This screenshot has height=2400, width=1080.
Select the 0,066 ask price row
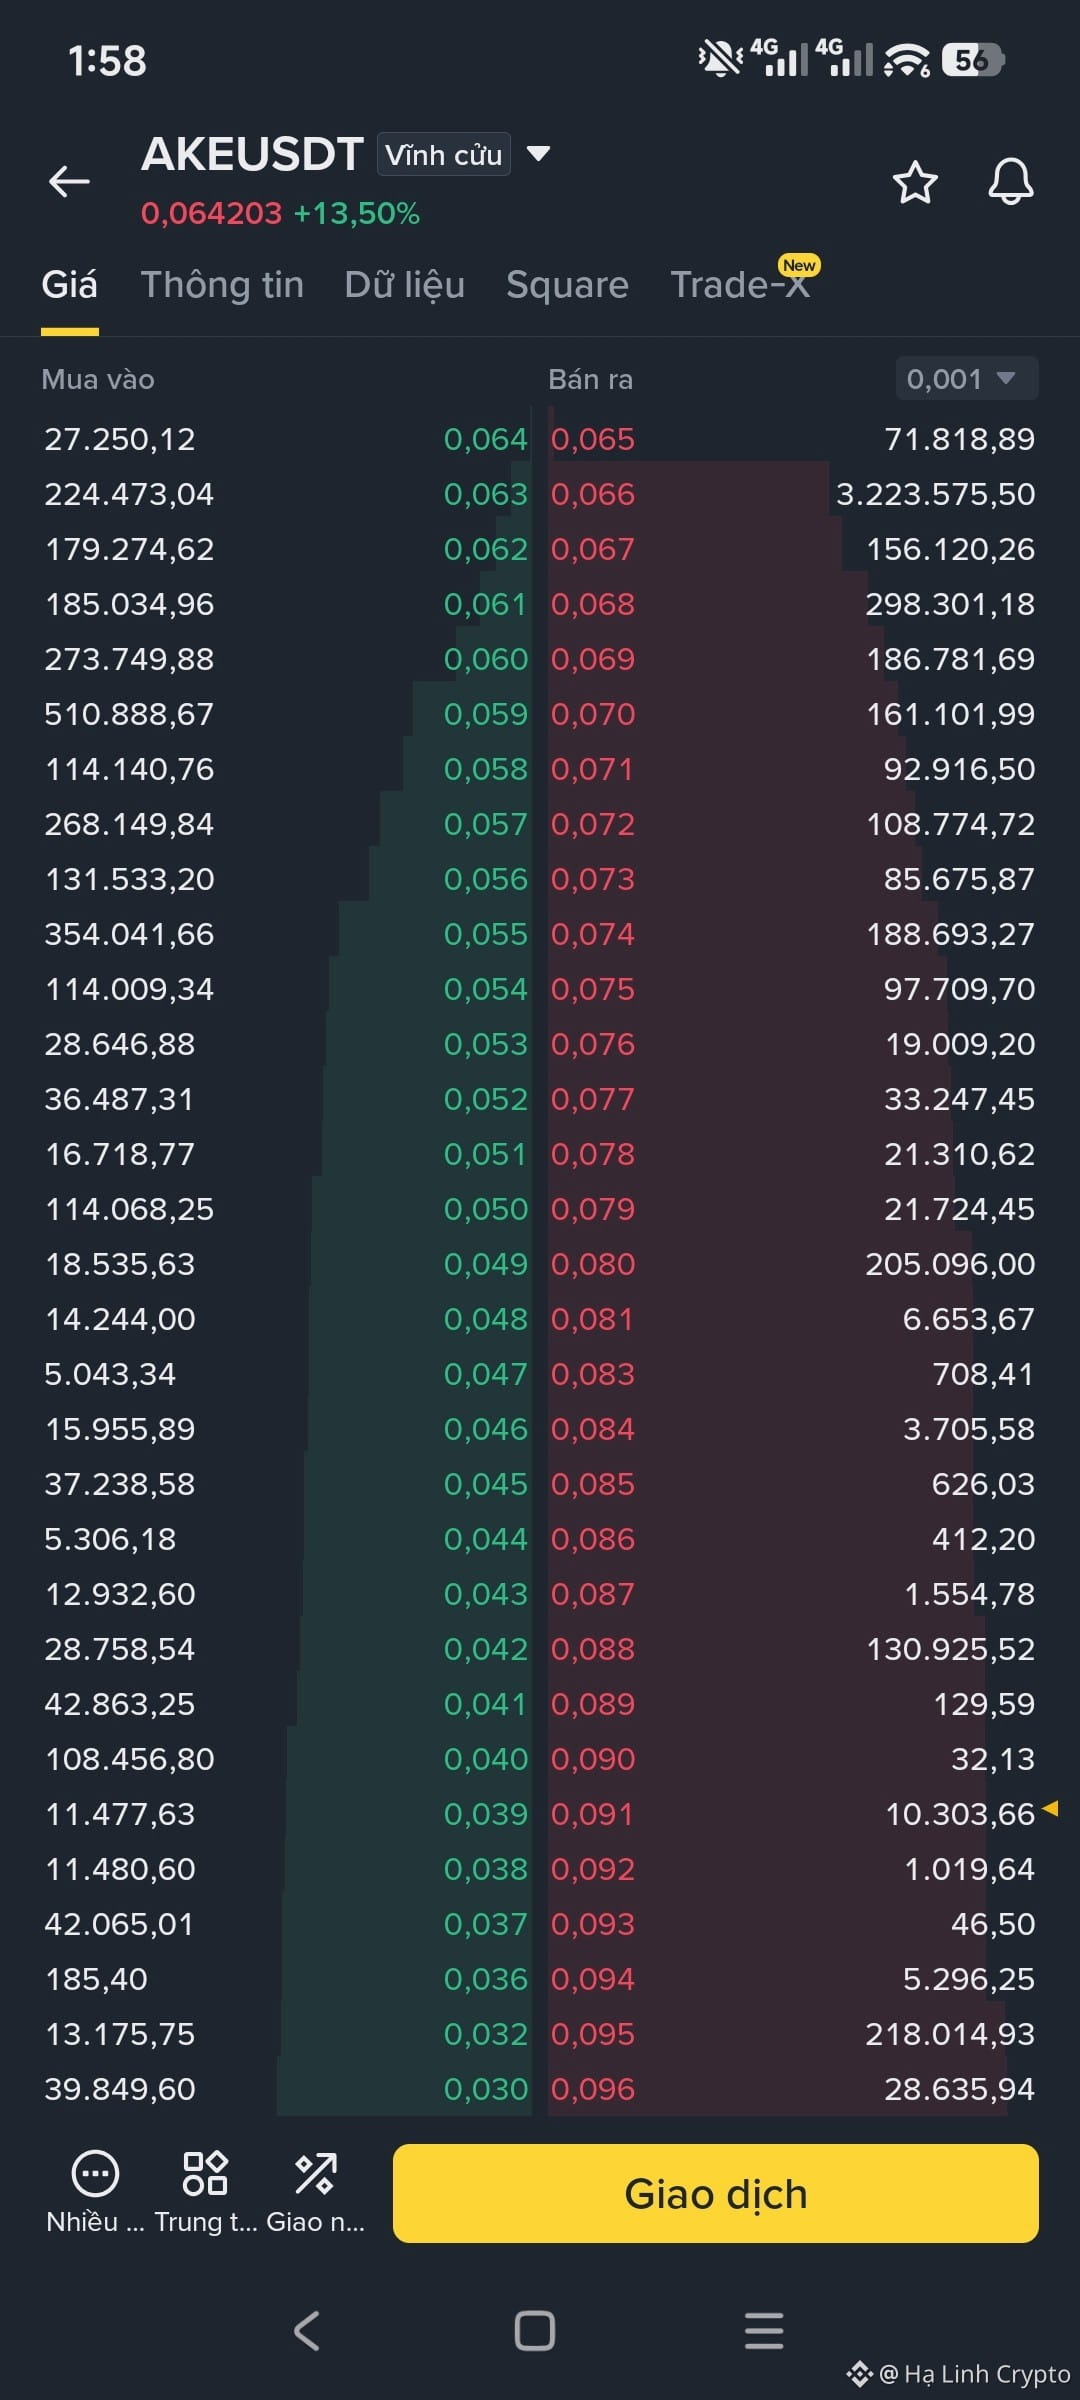coord(793,494)
